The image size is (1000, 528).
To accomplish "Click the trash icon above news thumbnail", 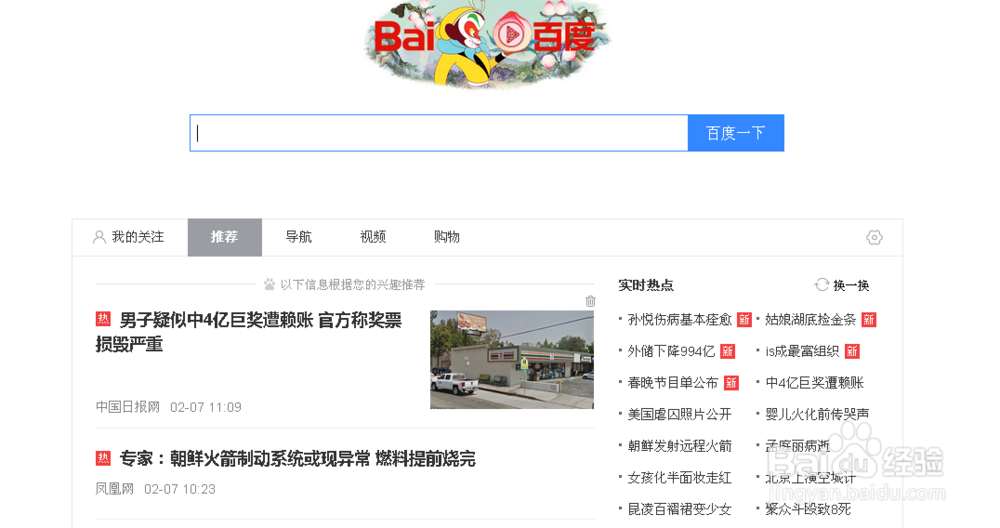I will (x=591, y=301).
